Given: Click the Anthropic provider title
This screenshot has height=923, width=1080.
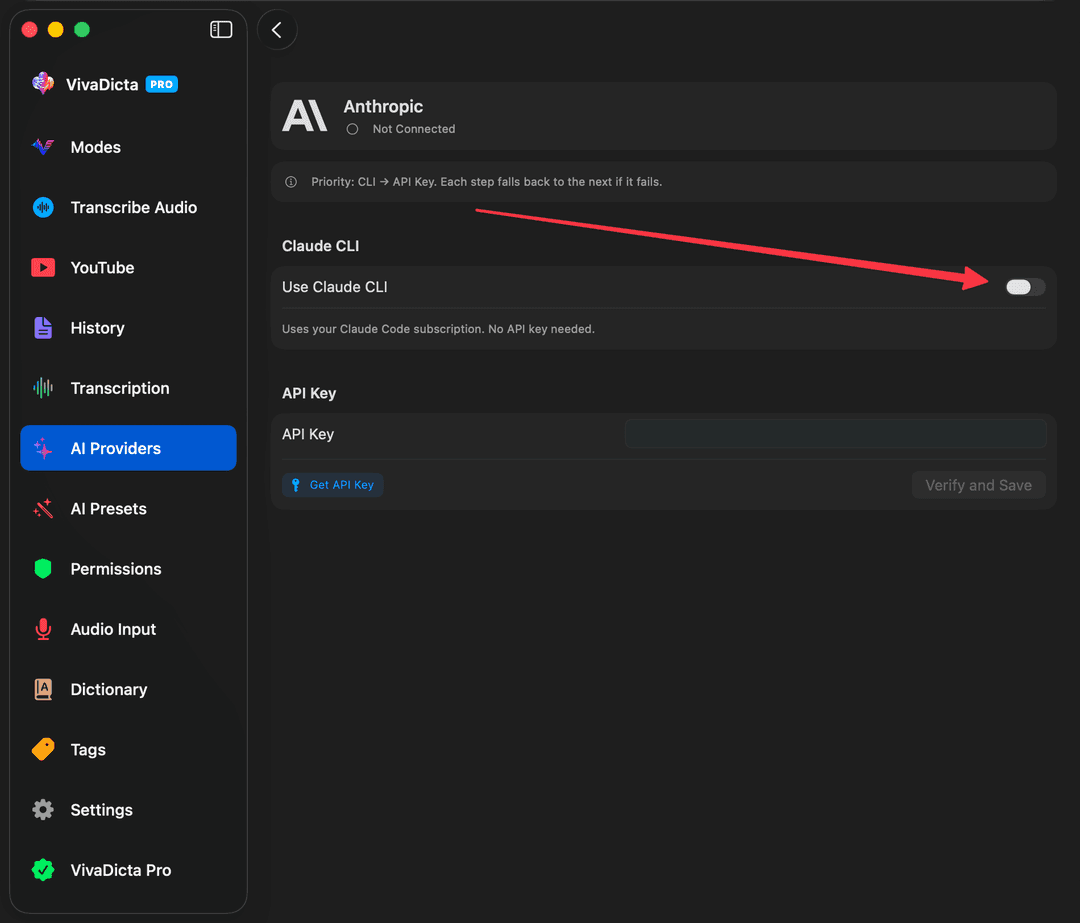Looking at the screenshot, I should point(383,107).
